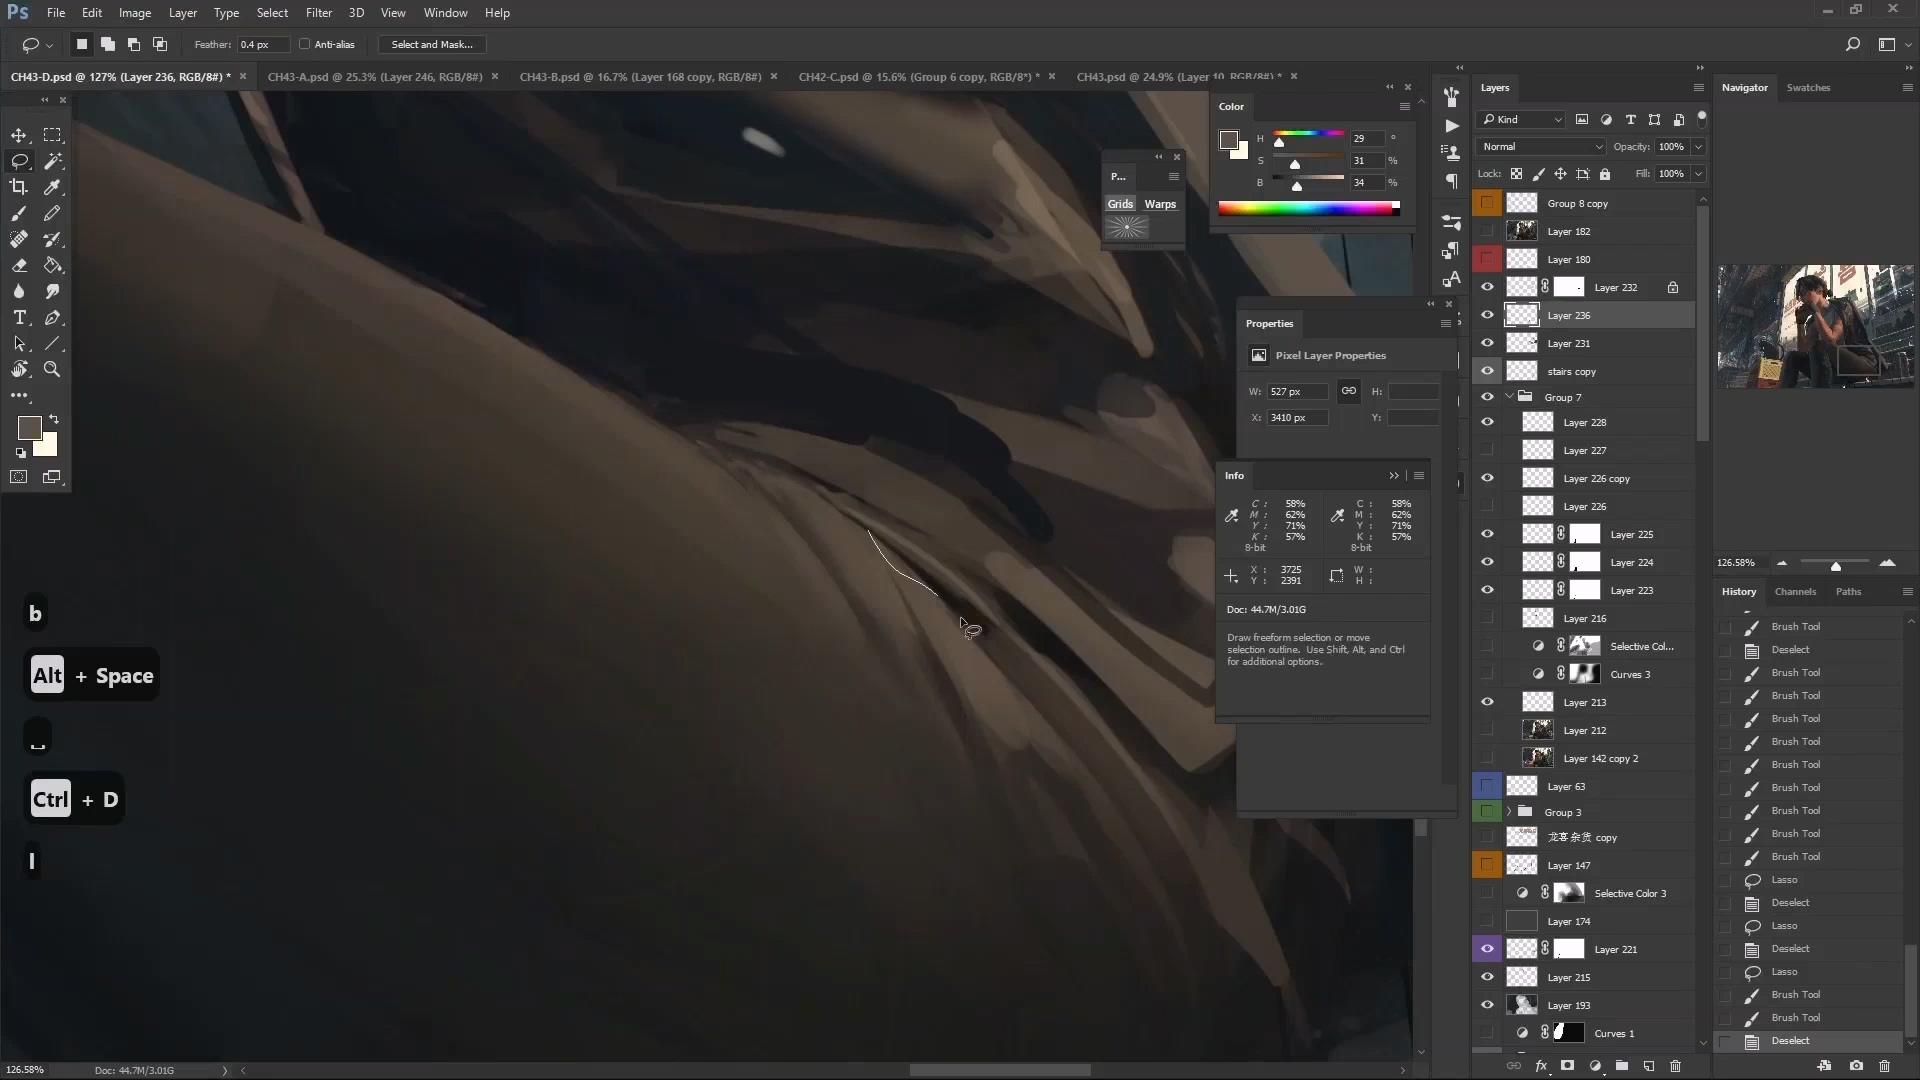The width and height of the screenshot is (1920, 1080).
Task: Click the Grids button
Action: point(1120,204)
